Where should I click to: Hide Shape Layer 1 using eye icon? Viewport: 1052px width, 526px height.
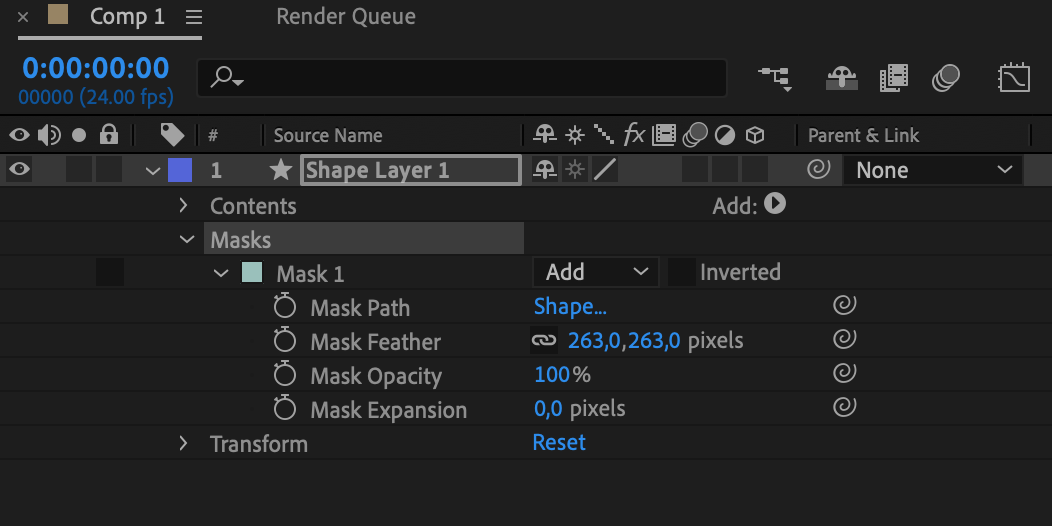pos(19,170)
